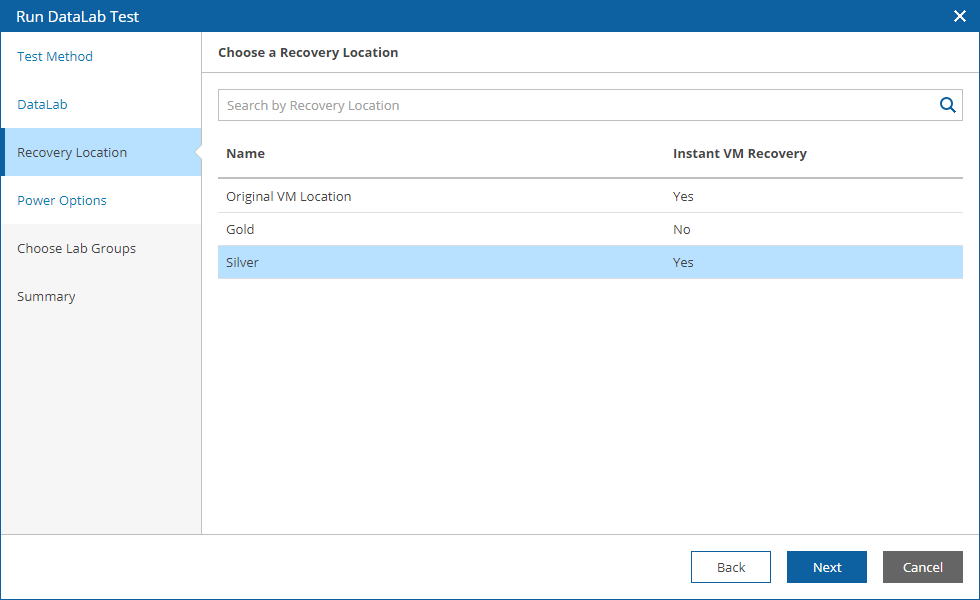The image size is (980, 600).
Task: Select the Choose Lab Groups step
Action: [x=76, y=249]
